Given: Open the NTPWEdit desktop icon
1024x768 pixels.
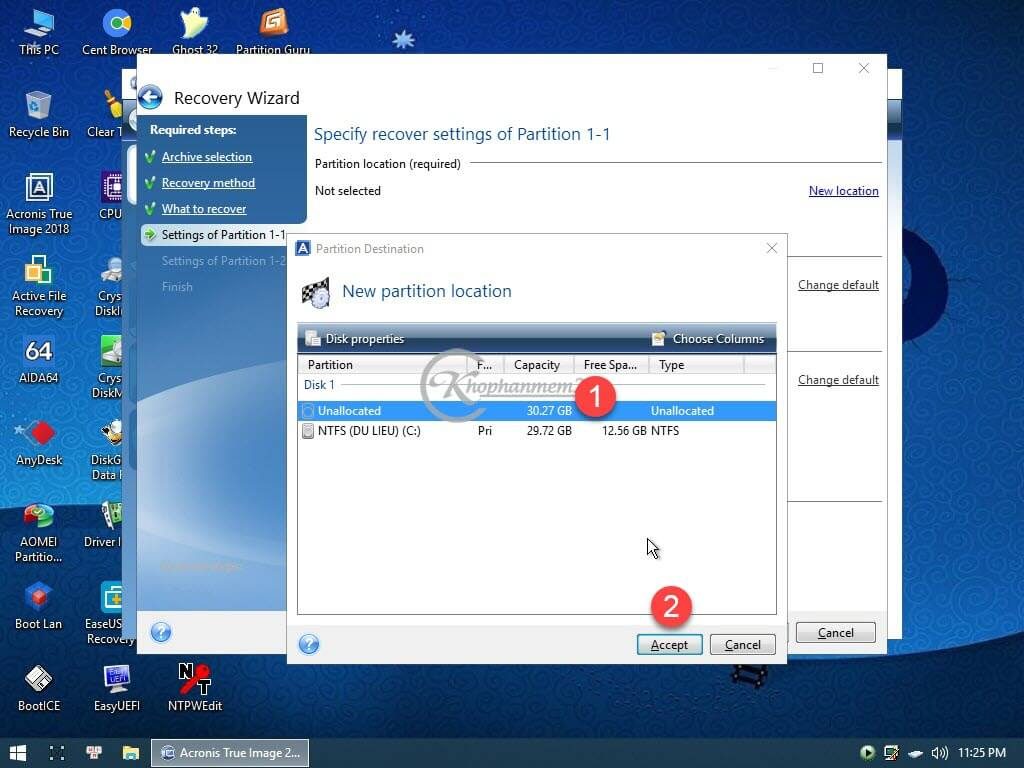Looking at the screenshot, I should (195, 686).
